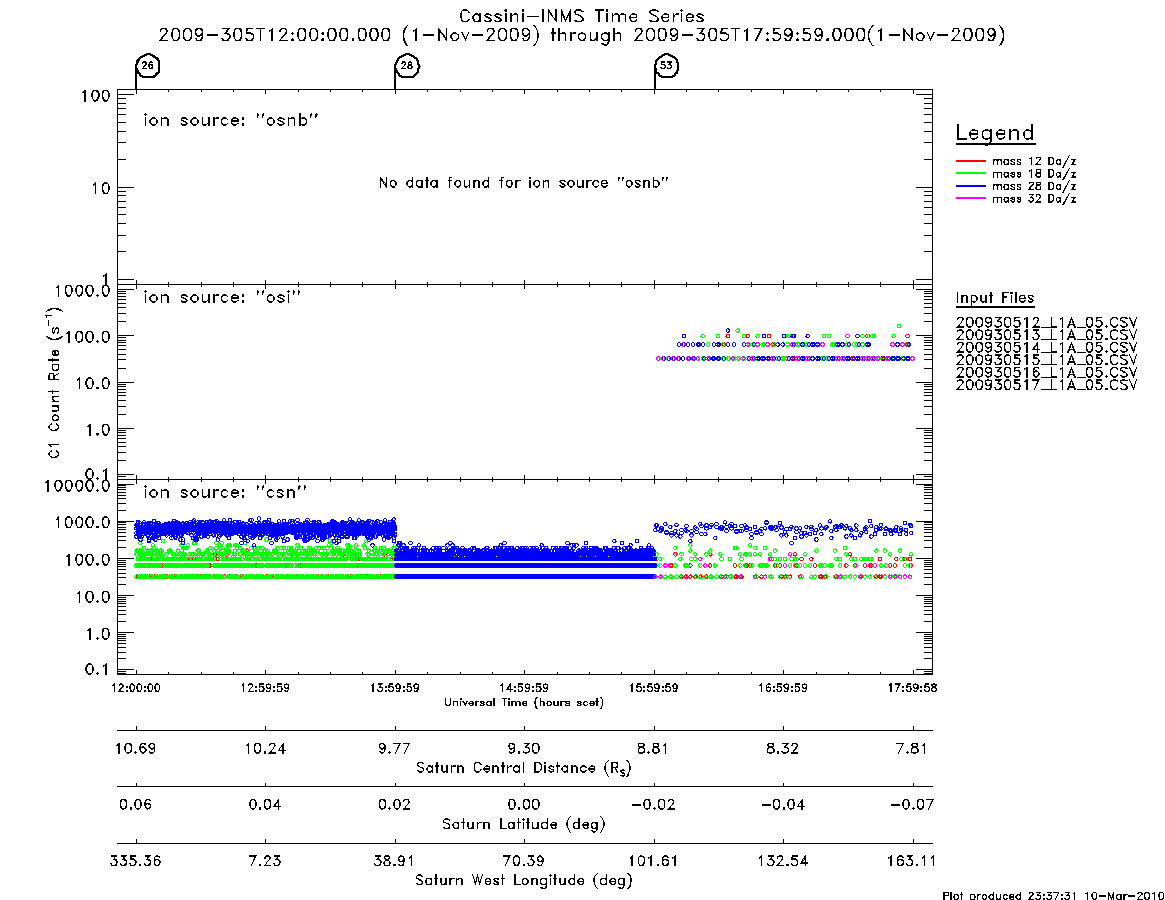Select input file 200930517_L1A_05.CSV

[x=1046, y=385]
